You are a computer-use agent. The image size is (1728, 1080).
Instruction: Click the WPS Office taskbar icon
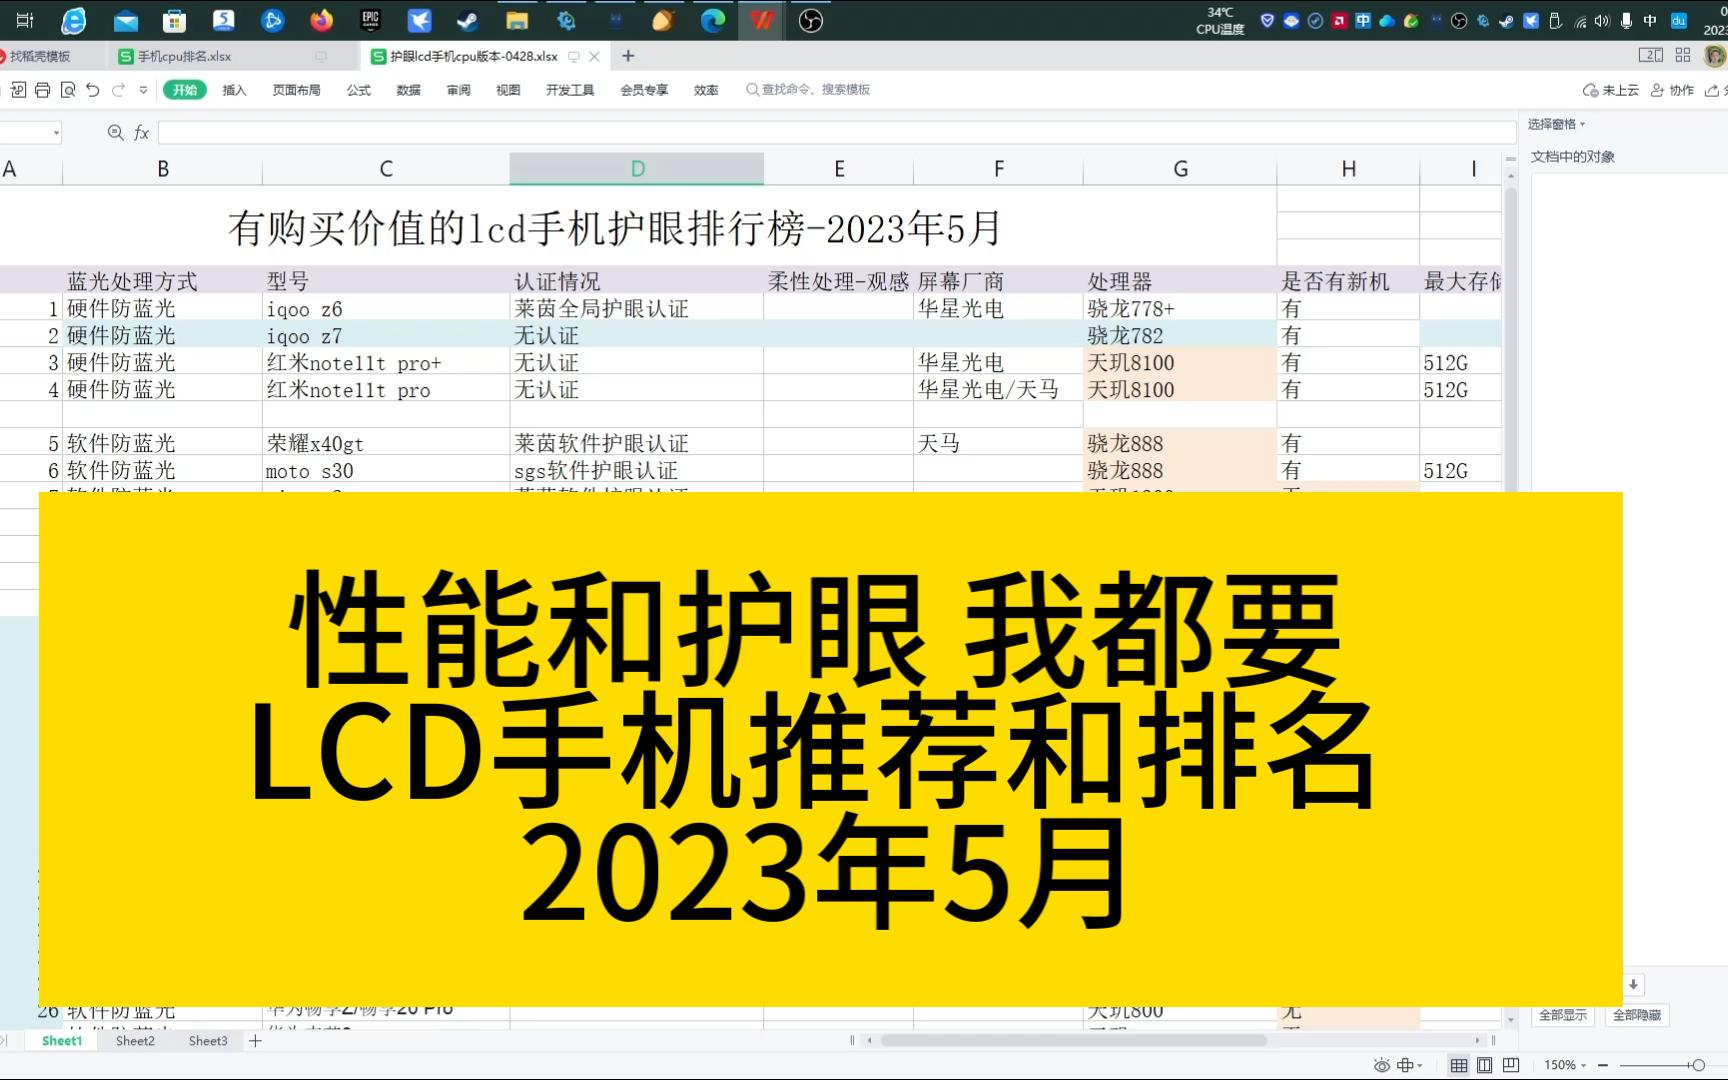point(762,20)
